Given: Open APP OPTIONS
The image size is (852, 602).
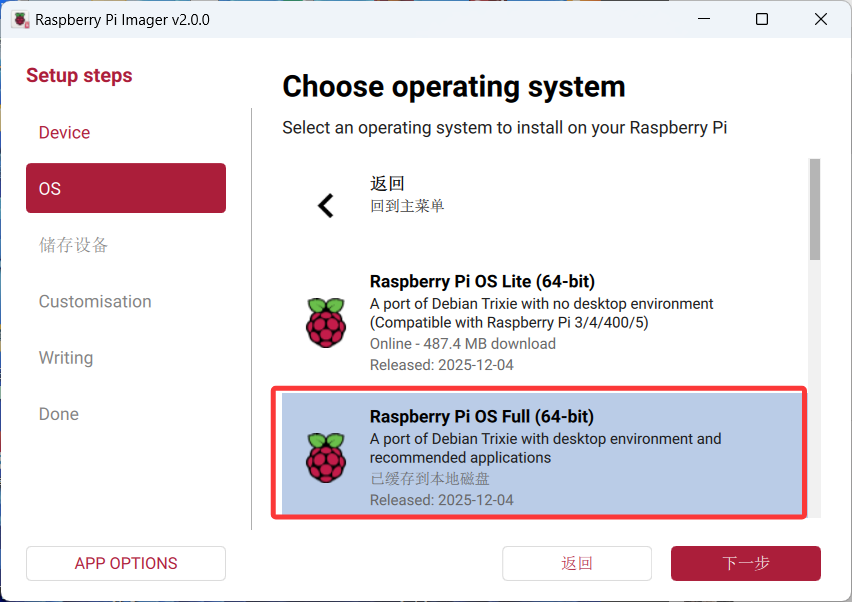Looking at the screenshot, I should tap(126, 563).
